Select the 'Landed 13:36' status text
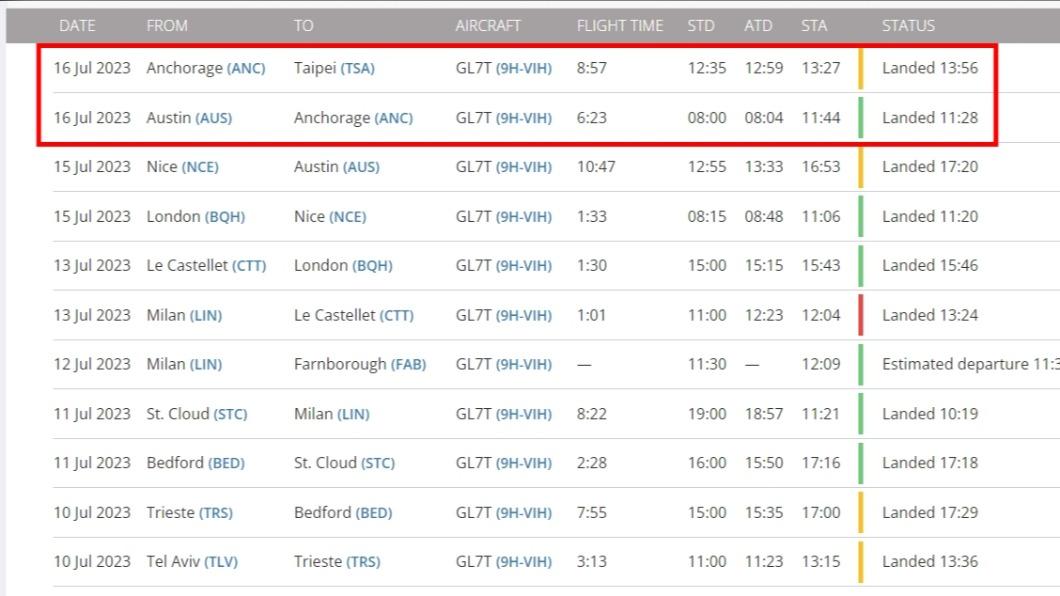 (x=930, y=561)
